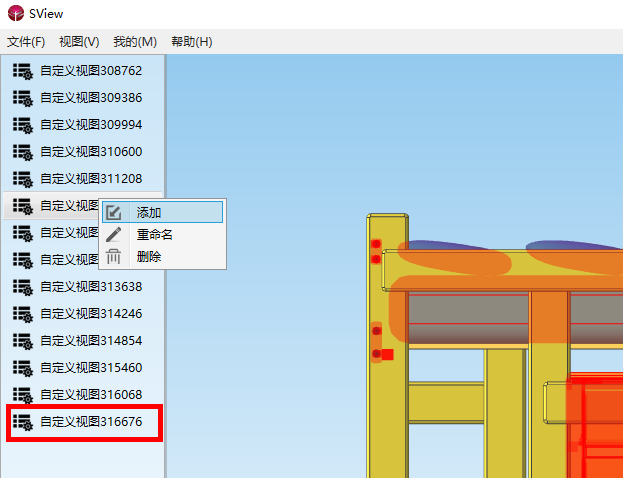
Task: Click the list icon of 自定义视图314854
Action: [x=23, y=341]
